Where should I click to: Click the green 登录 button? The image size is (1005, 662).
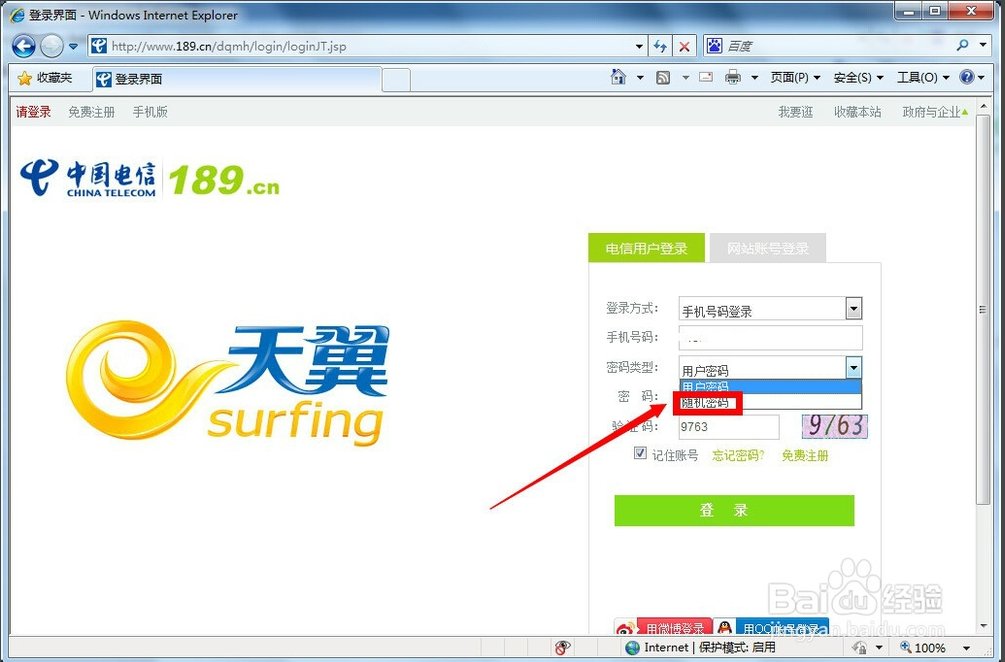click(734, 510)
